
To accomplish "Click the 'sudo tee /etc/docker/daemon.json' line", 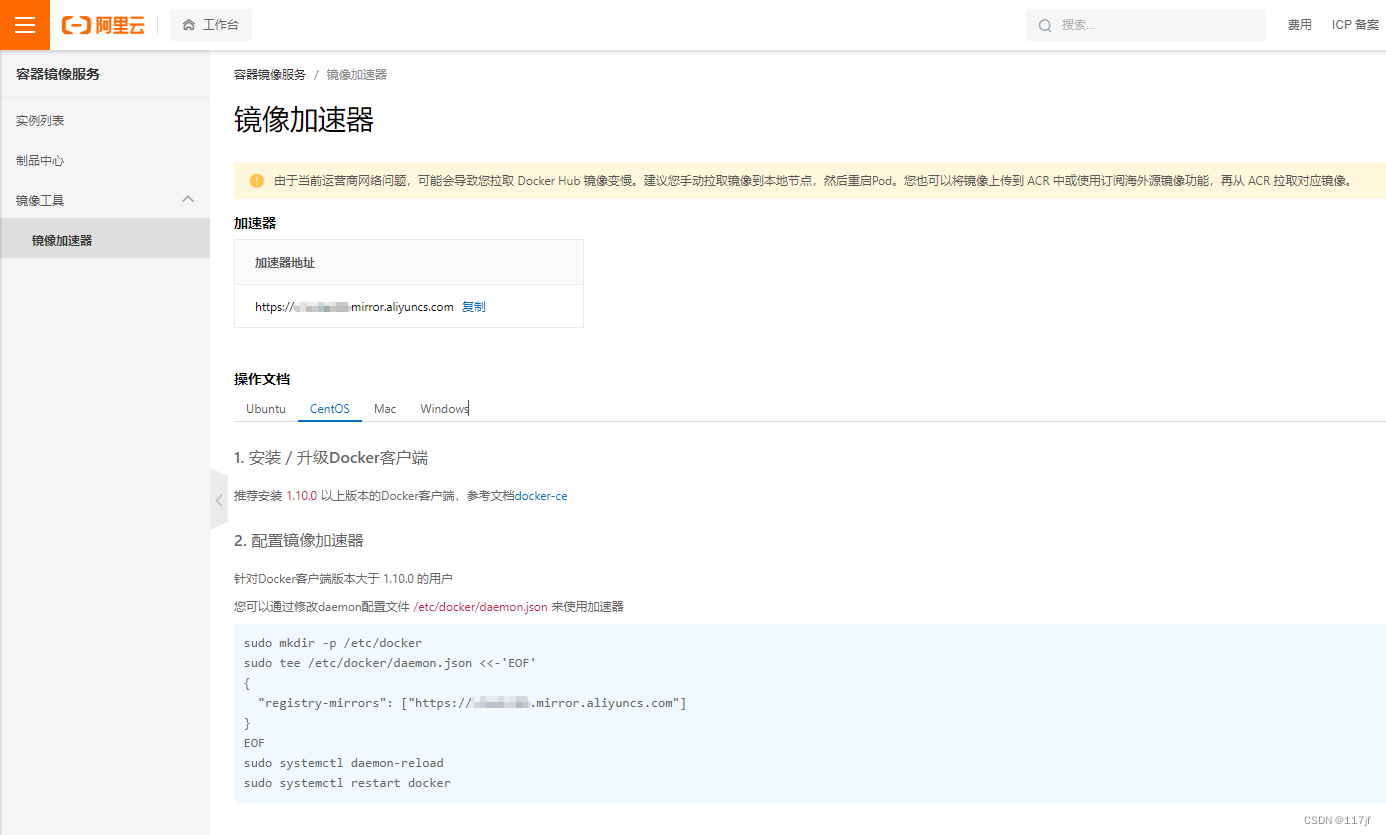I will tap(391, 663).
